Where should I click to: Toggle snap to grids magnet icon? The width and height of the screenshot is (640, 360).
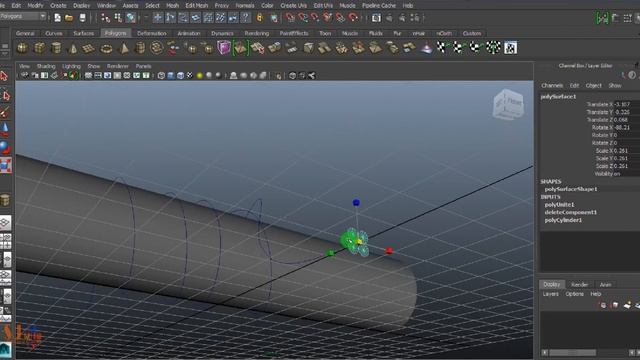pyautogui.click(x=290, y=18)
